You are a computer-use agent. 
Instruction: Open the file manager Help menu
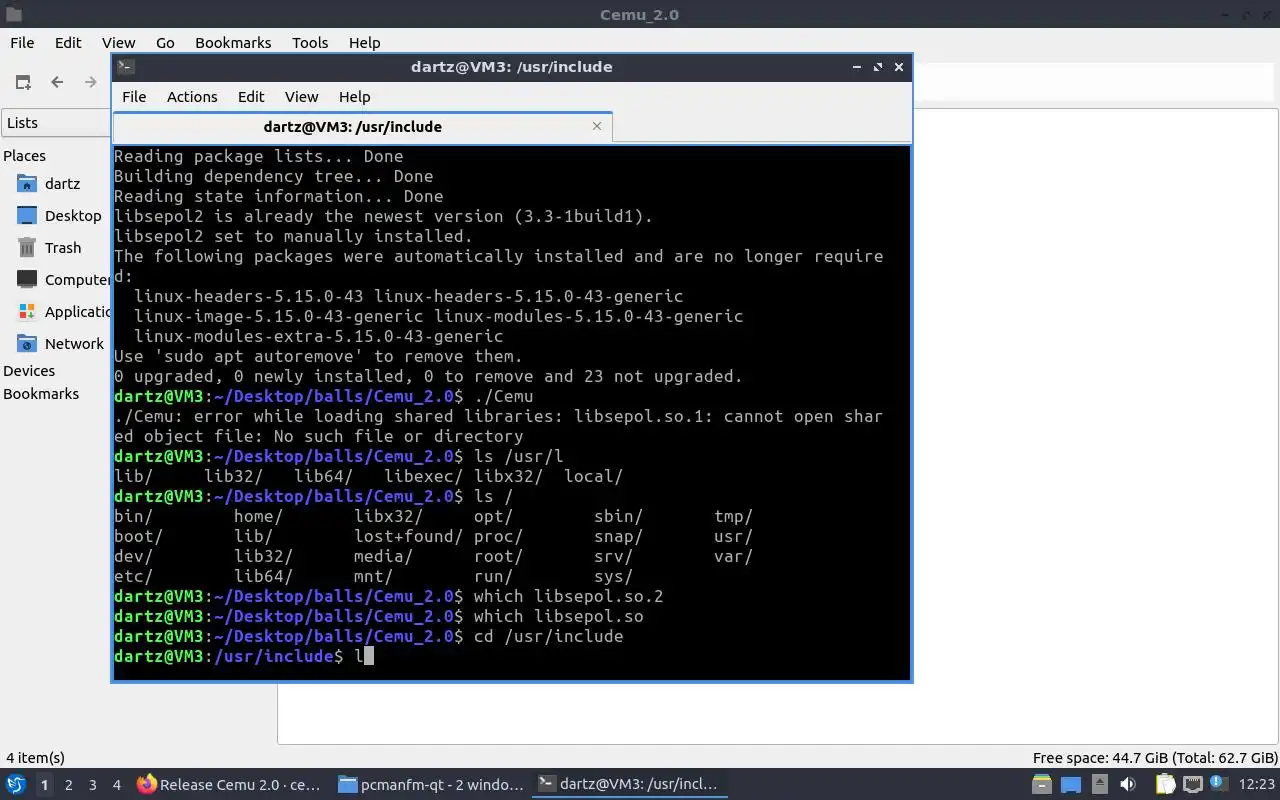click(364, 43)
